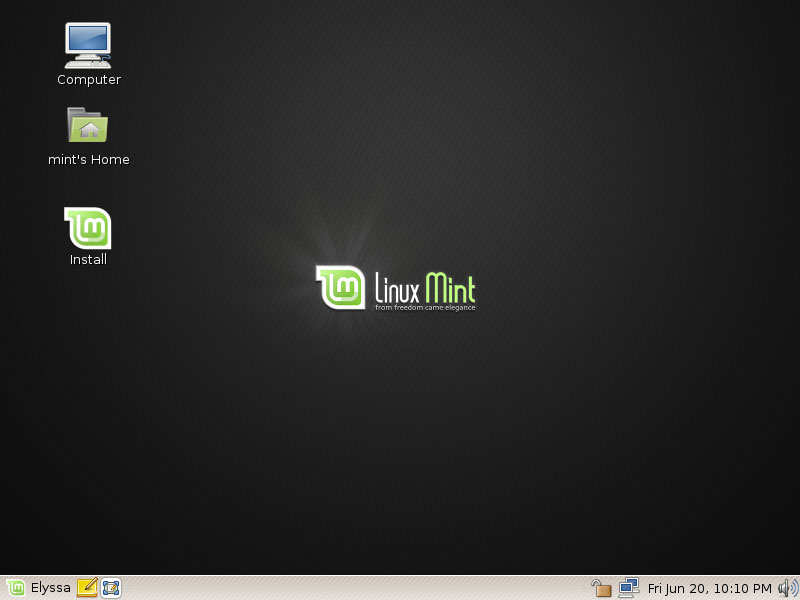Viewport: 800px width, 600px height.
Task: Click the "Linux" white wallpaper text
Action: [x=397, y=288]
